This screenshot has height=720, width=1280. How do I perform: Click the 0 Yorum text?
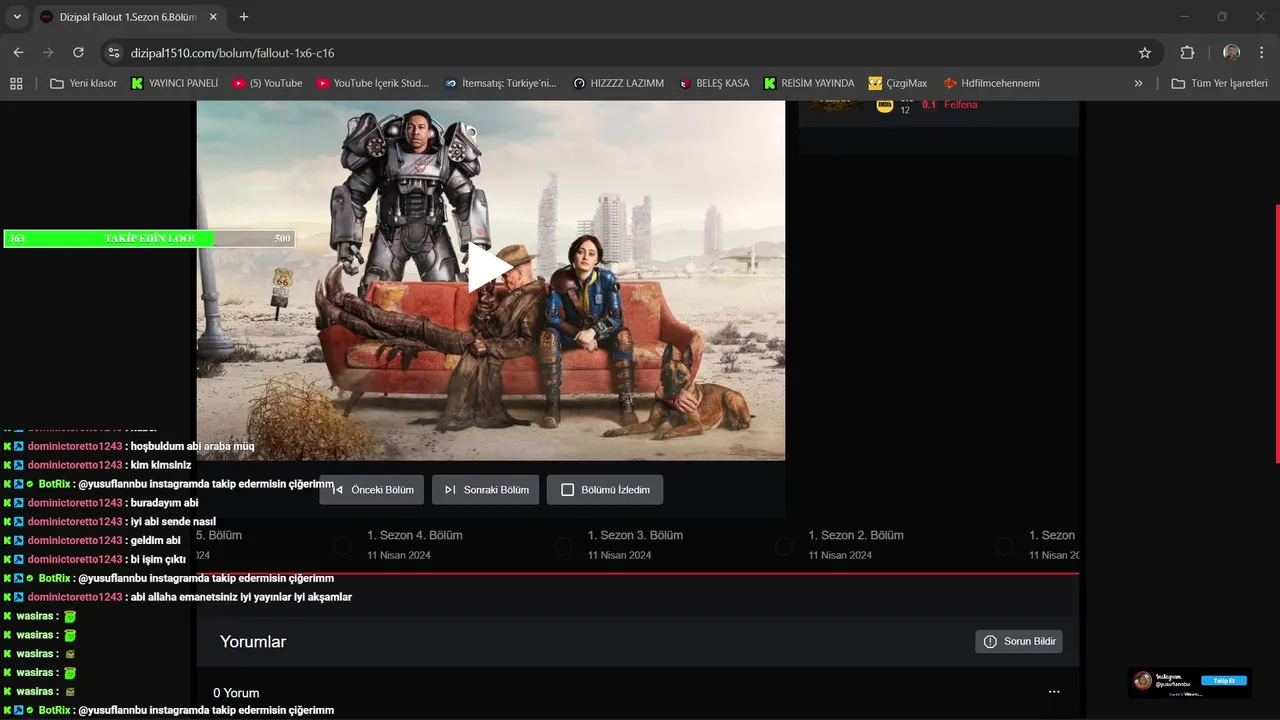[x=236, y=693]
